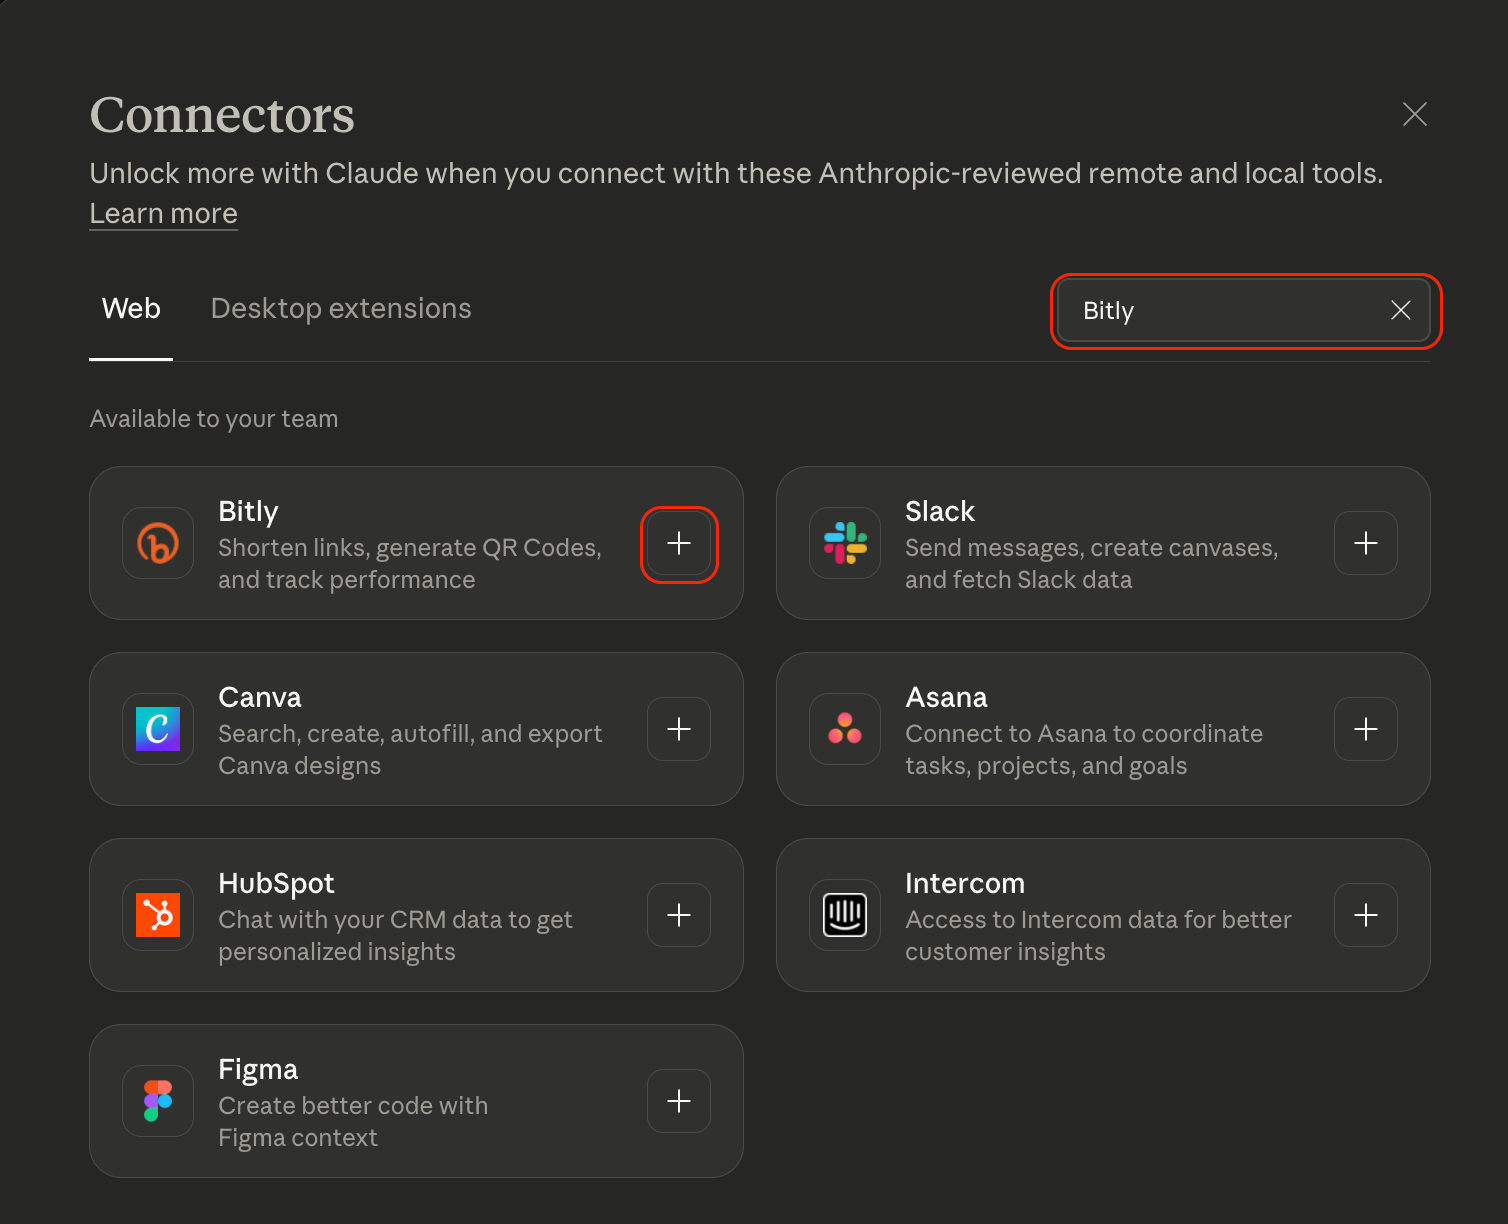Click 'Shorten links, generate QR Codes' description
The image size is (1508, 1224).
pyautogui.click(x=410, y=564)
